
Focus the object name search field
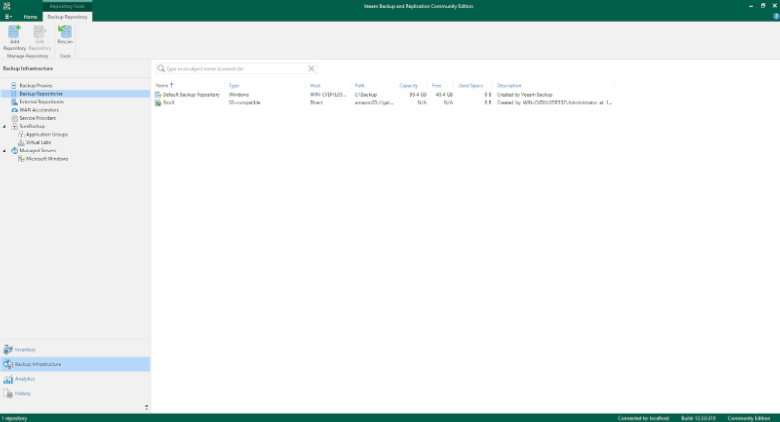(236, 68)
